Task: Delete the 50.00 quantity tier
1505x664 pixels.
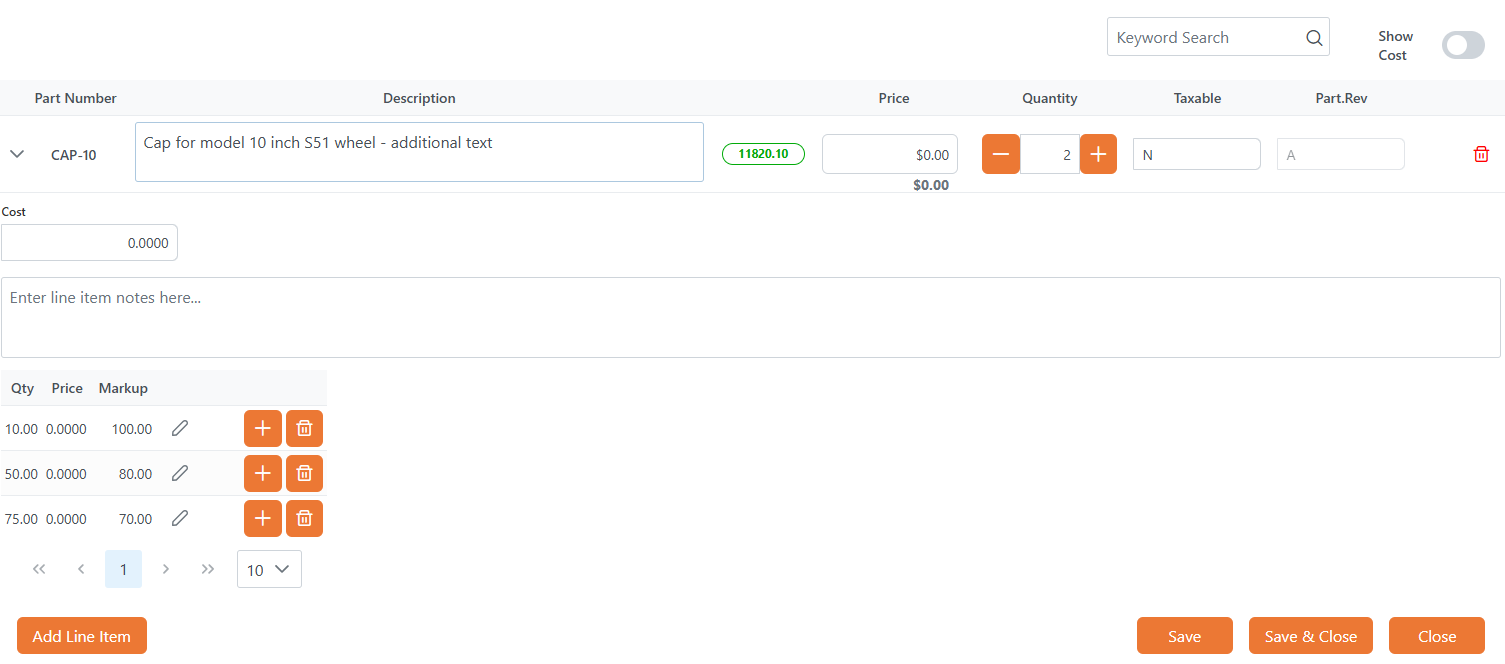Action: click(304, 473)
